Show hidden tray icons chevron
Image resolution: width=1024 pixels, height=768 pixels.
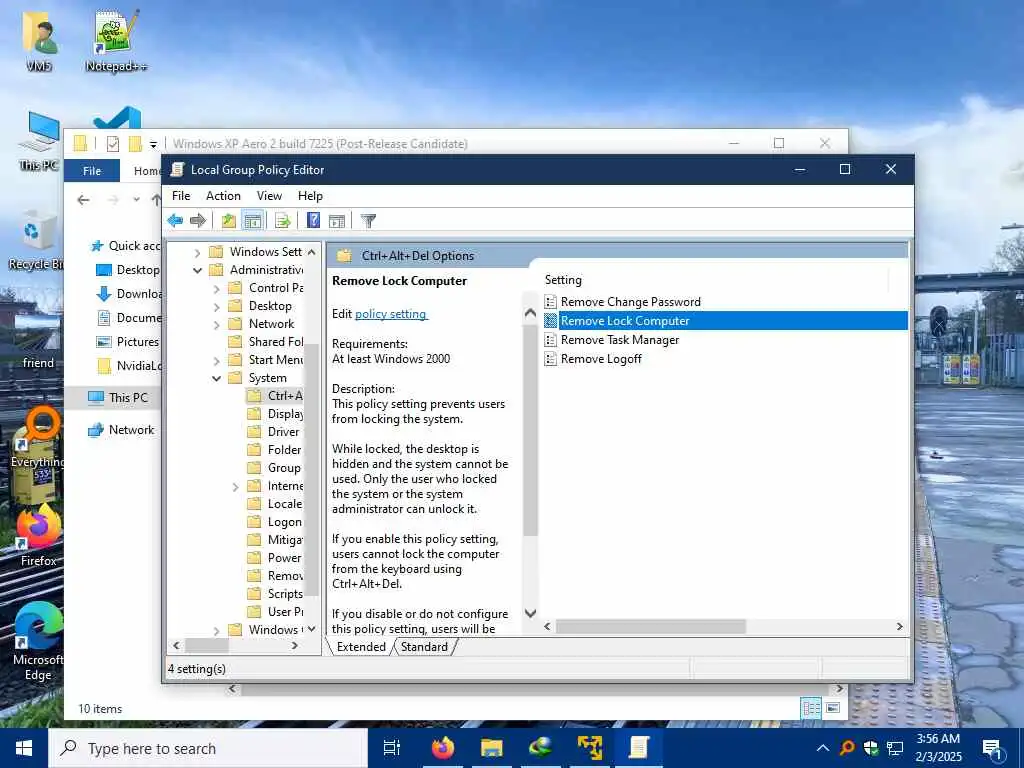point(823,748)
